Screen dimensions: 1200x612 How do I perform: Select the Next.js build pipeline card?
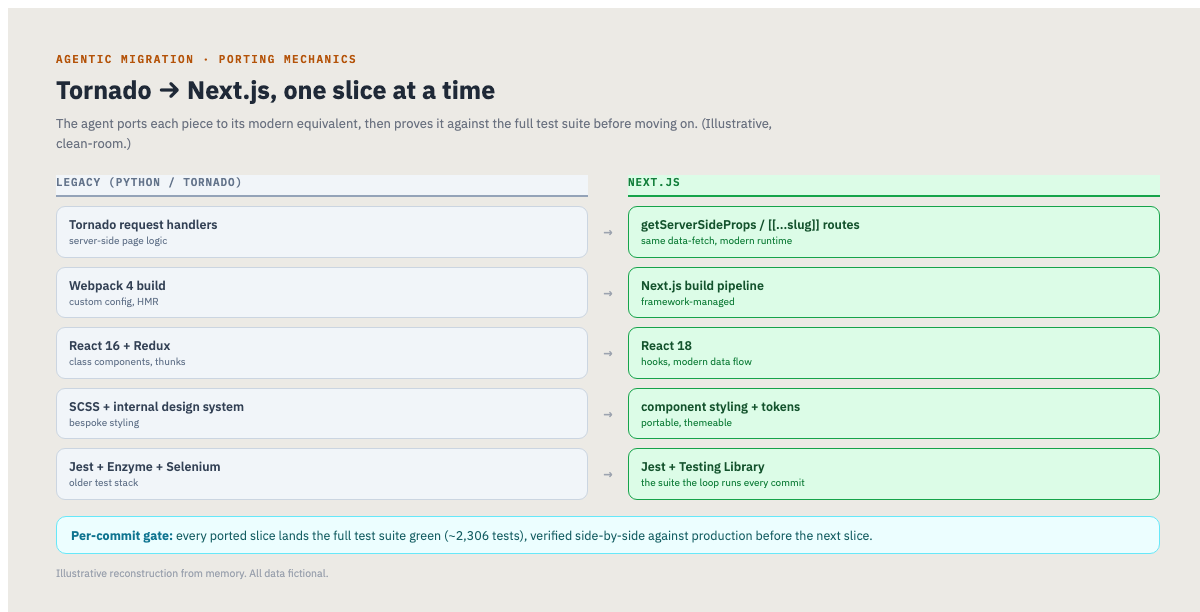pyautogui.click(x=894, y=292)
